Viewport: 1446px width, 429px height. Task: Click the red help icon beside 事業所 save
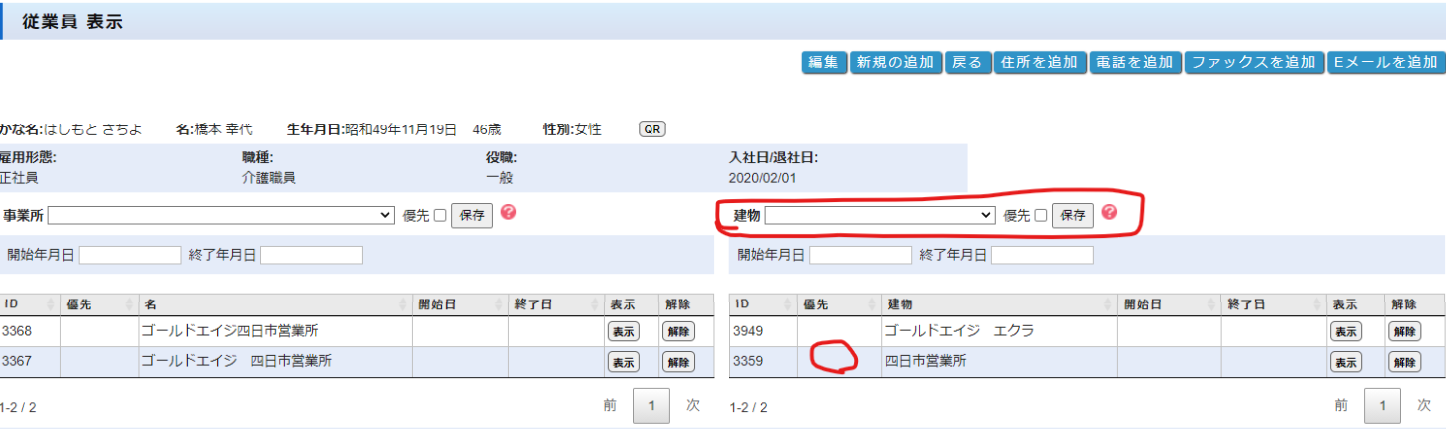[x=508, y=213]
